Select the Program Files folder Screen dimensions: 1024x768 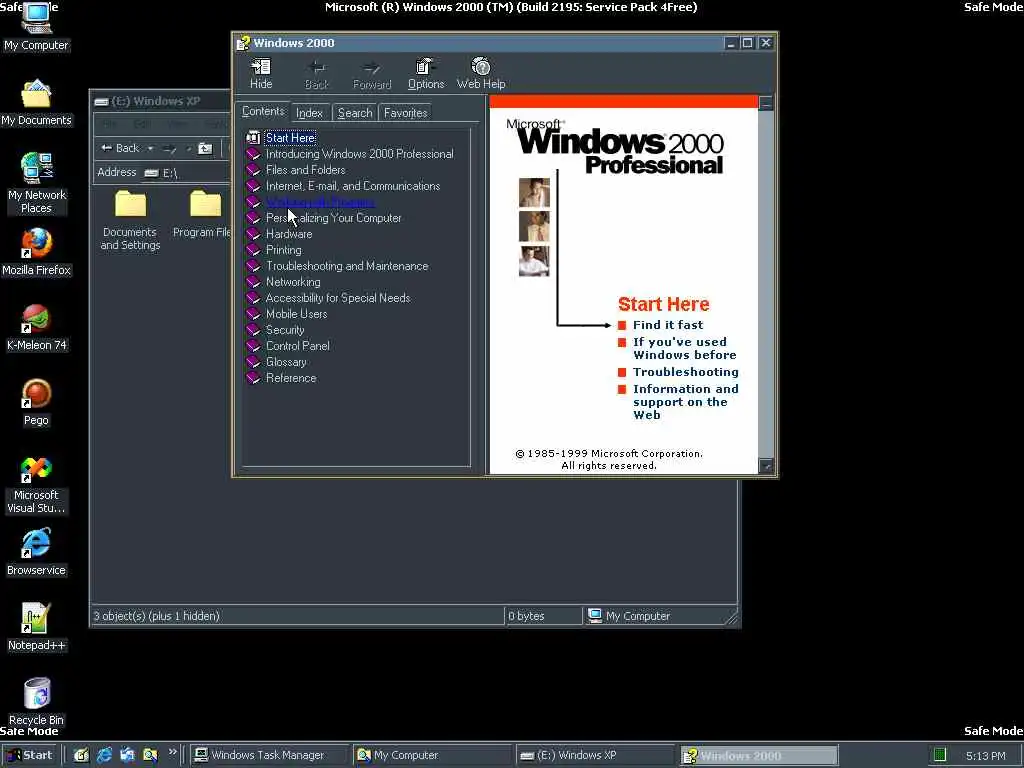202,216
